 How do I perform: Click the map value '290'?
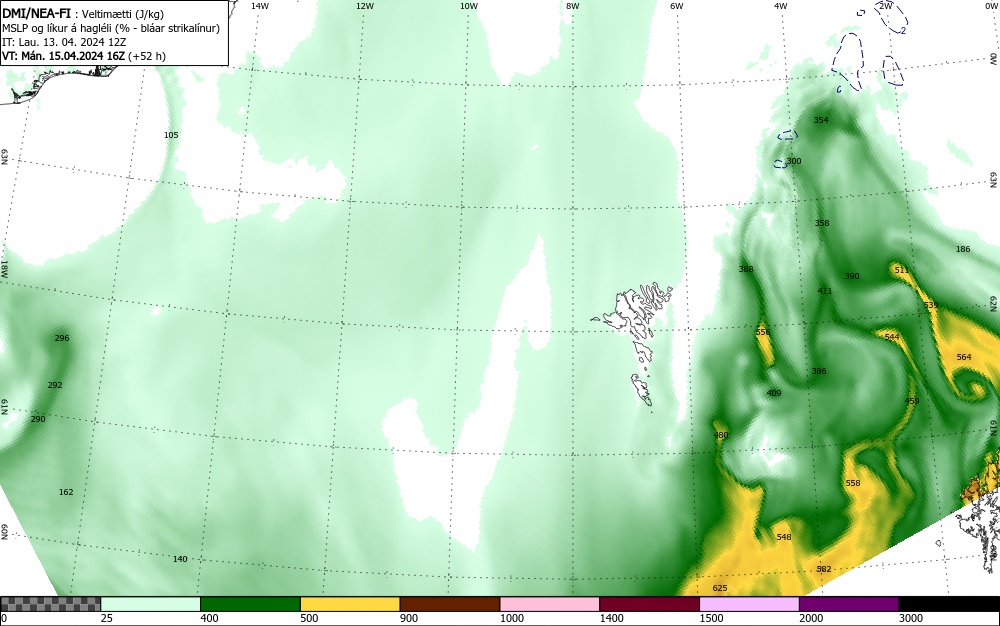tap(38, 419)
